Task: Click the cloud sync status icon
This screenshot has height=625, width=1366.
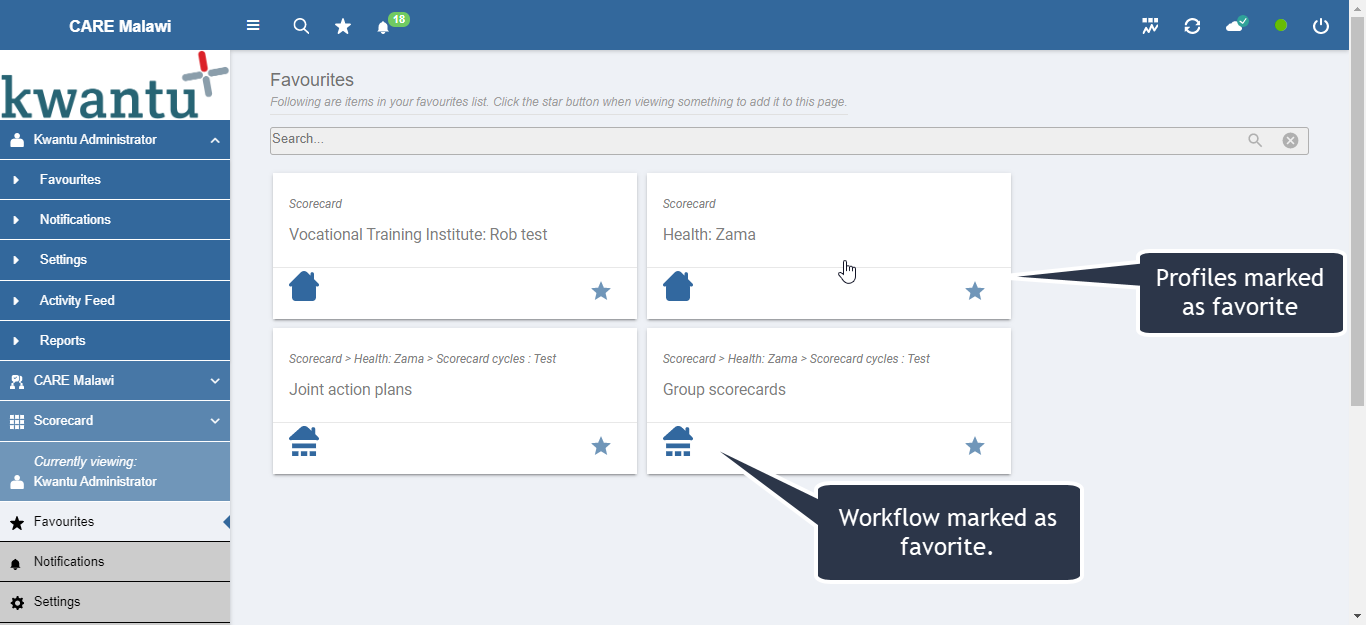Action: 1237,25
